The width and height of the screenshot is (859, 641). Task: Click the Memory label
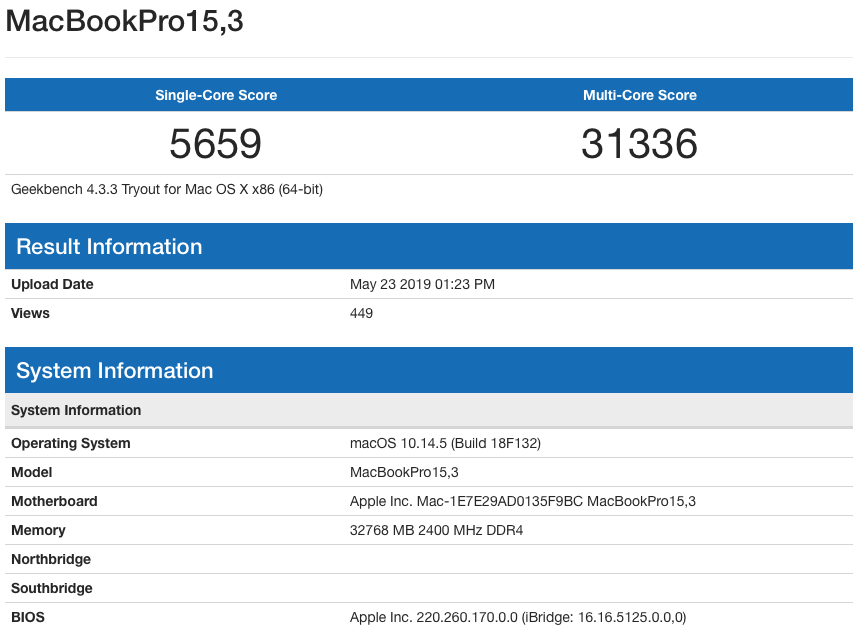click(38, 530)
